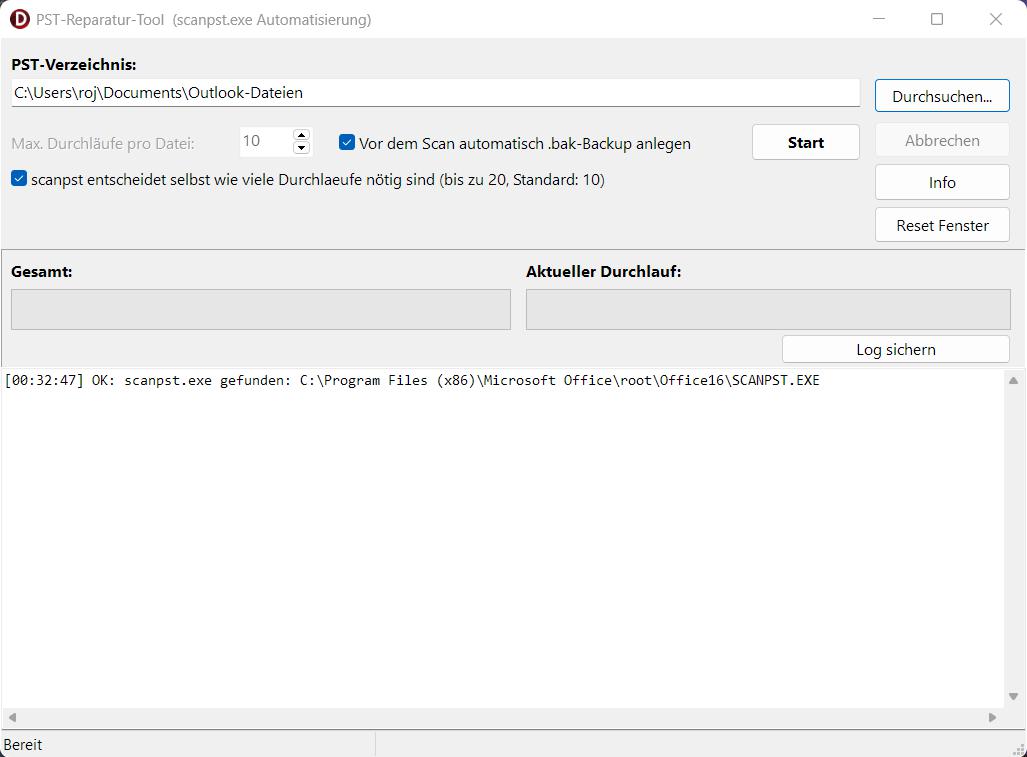Click Reset Fenster button
Viewport: 1027px width, 757px height.
coord(941,225)
